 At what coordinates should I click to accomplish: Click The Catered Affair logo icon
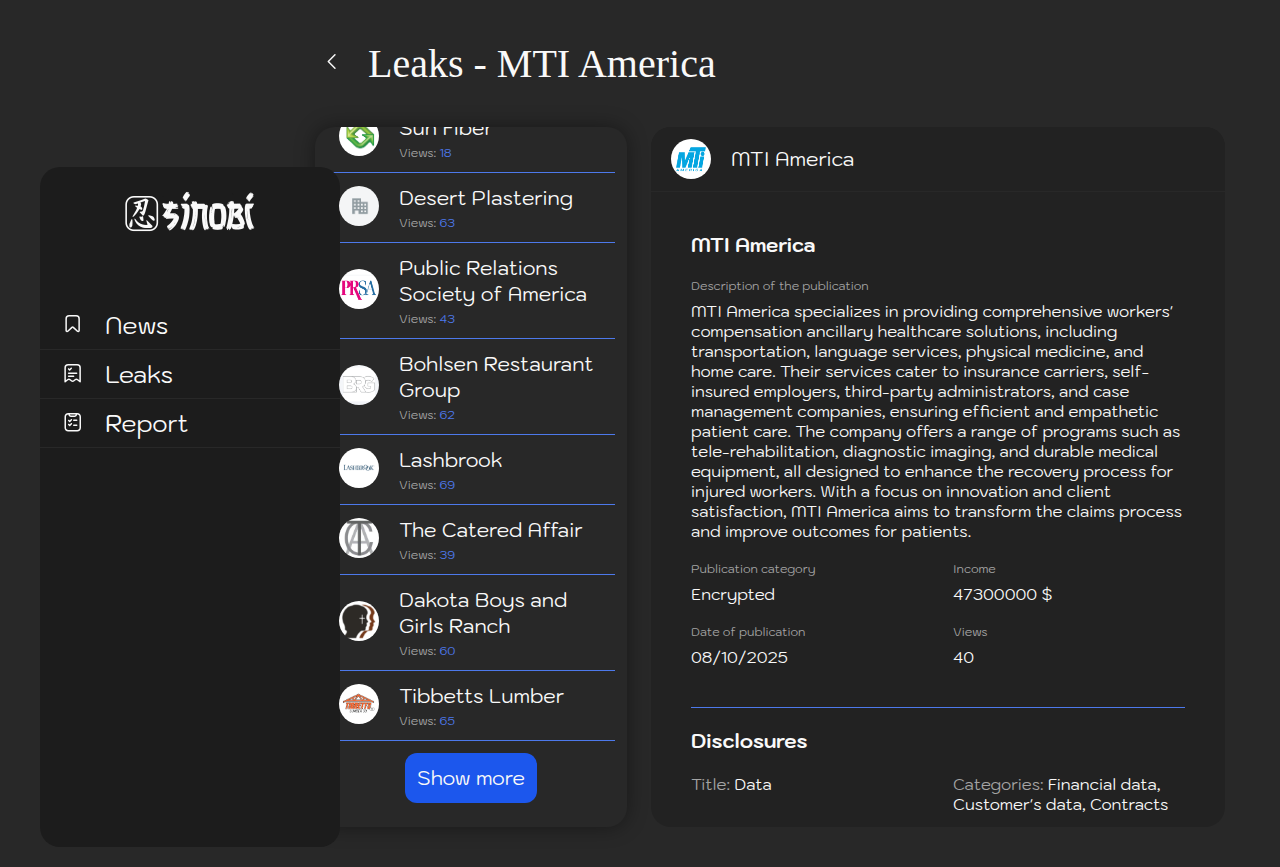[x=359, y=538]
